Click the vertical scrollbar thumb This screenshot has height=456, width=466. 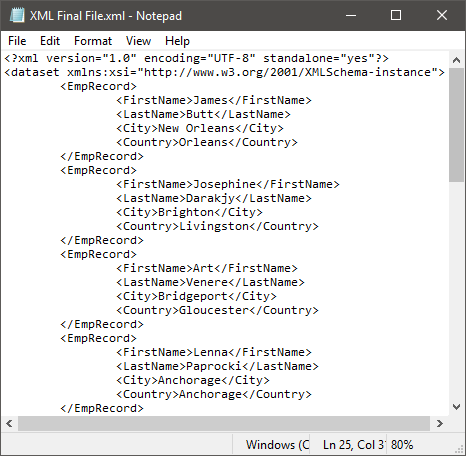pos(456,125)
